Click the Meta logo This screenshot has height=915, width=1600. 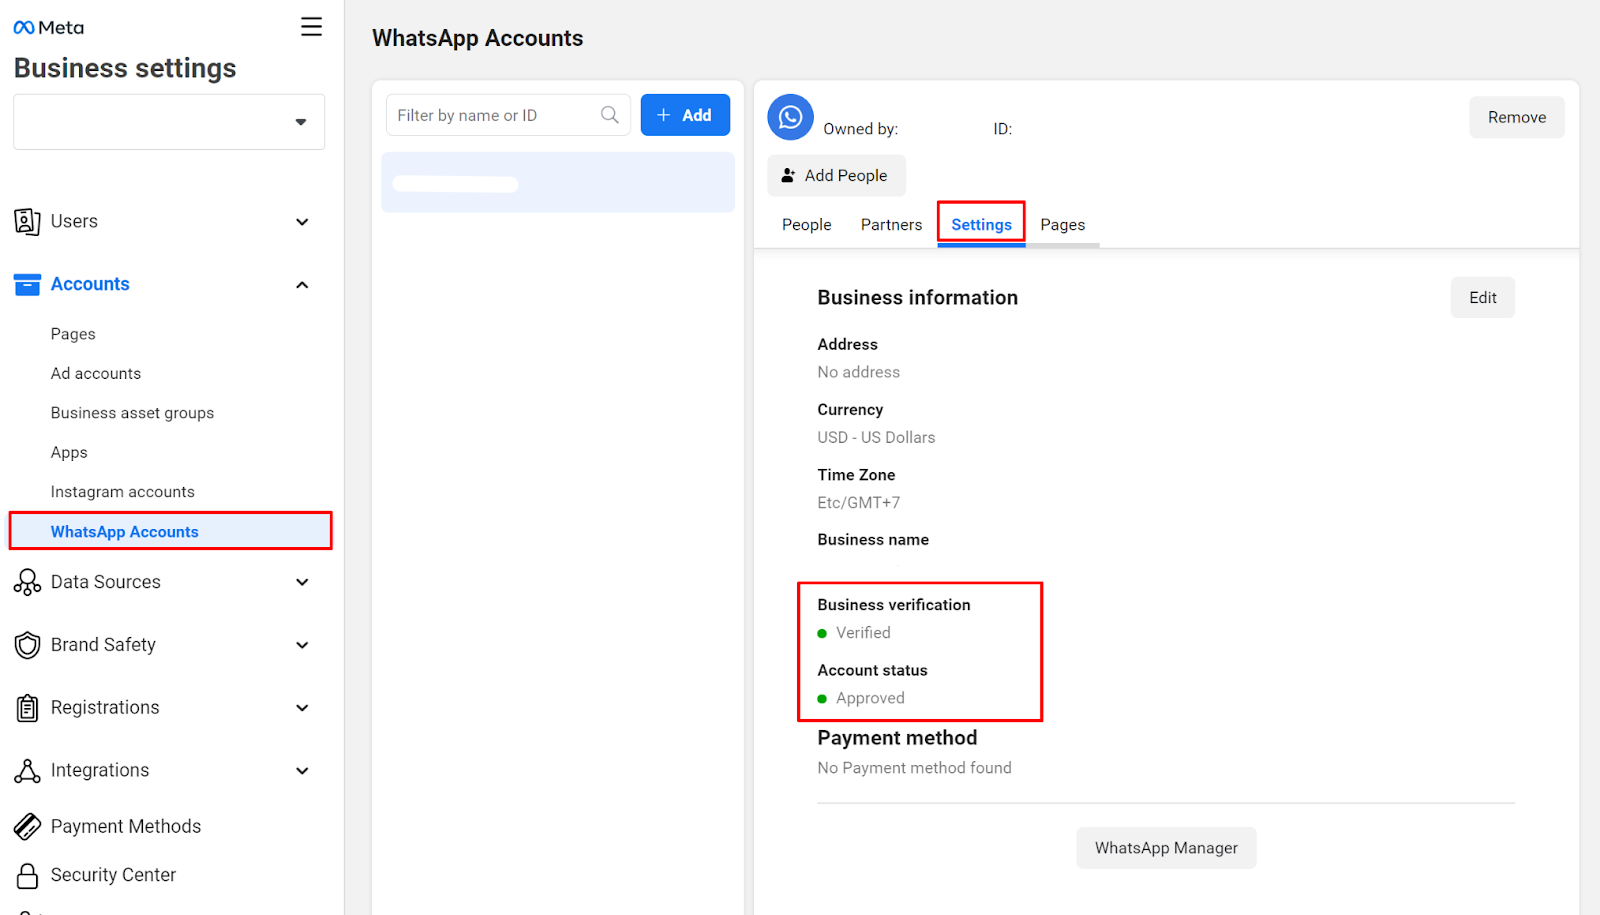click(x=48, y=28)
